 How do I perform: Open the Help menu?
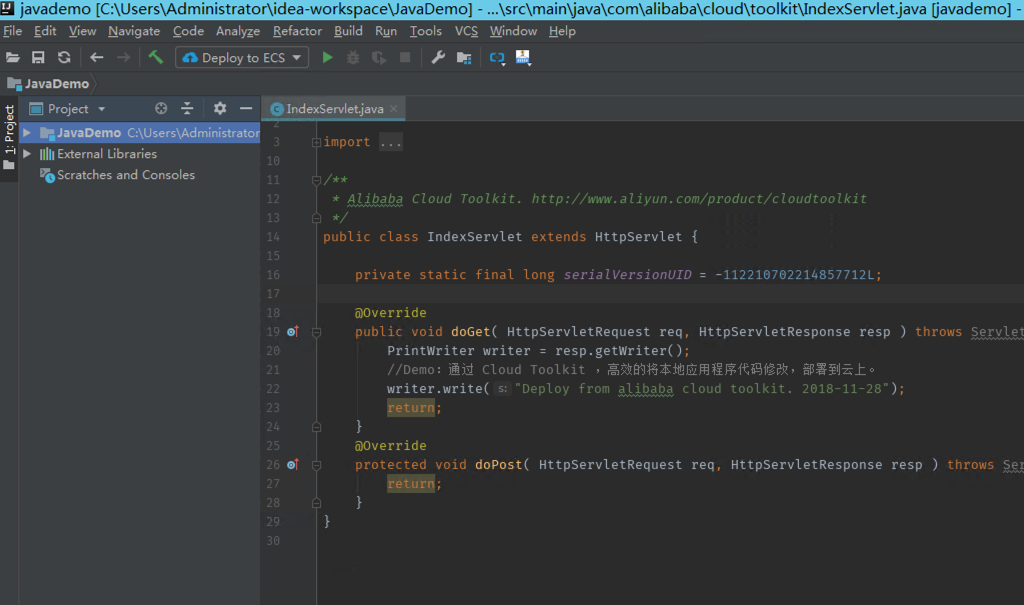pyautogui.click(x=562, y=31)
